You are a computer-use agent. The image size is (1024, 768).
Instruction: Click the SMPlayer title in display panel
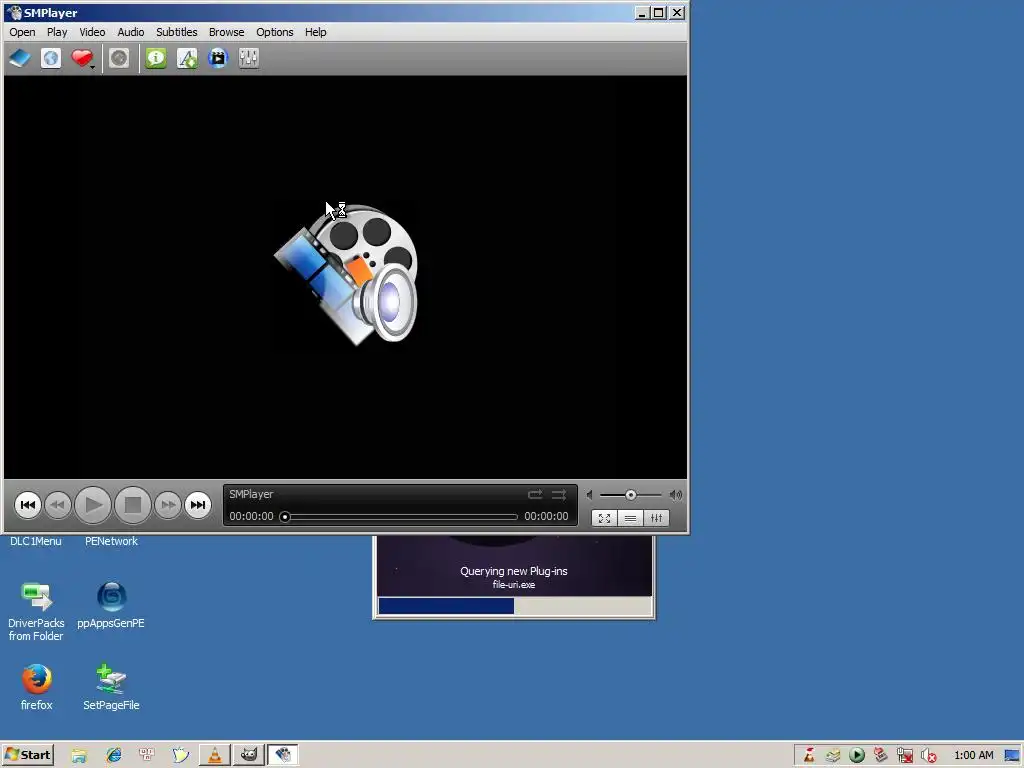(x=251, y=494)
